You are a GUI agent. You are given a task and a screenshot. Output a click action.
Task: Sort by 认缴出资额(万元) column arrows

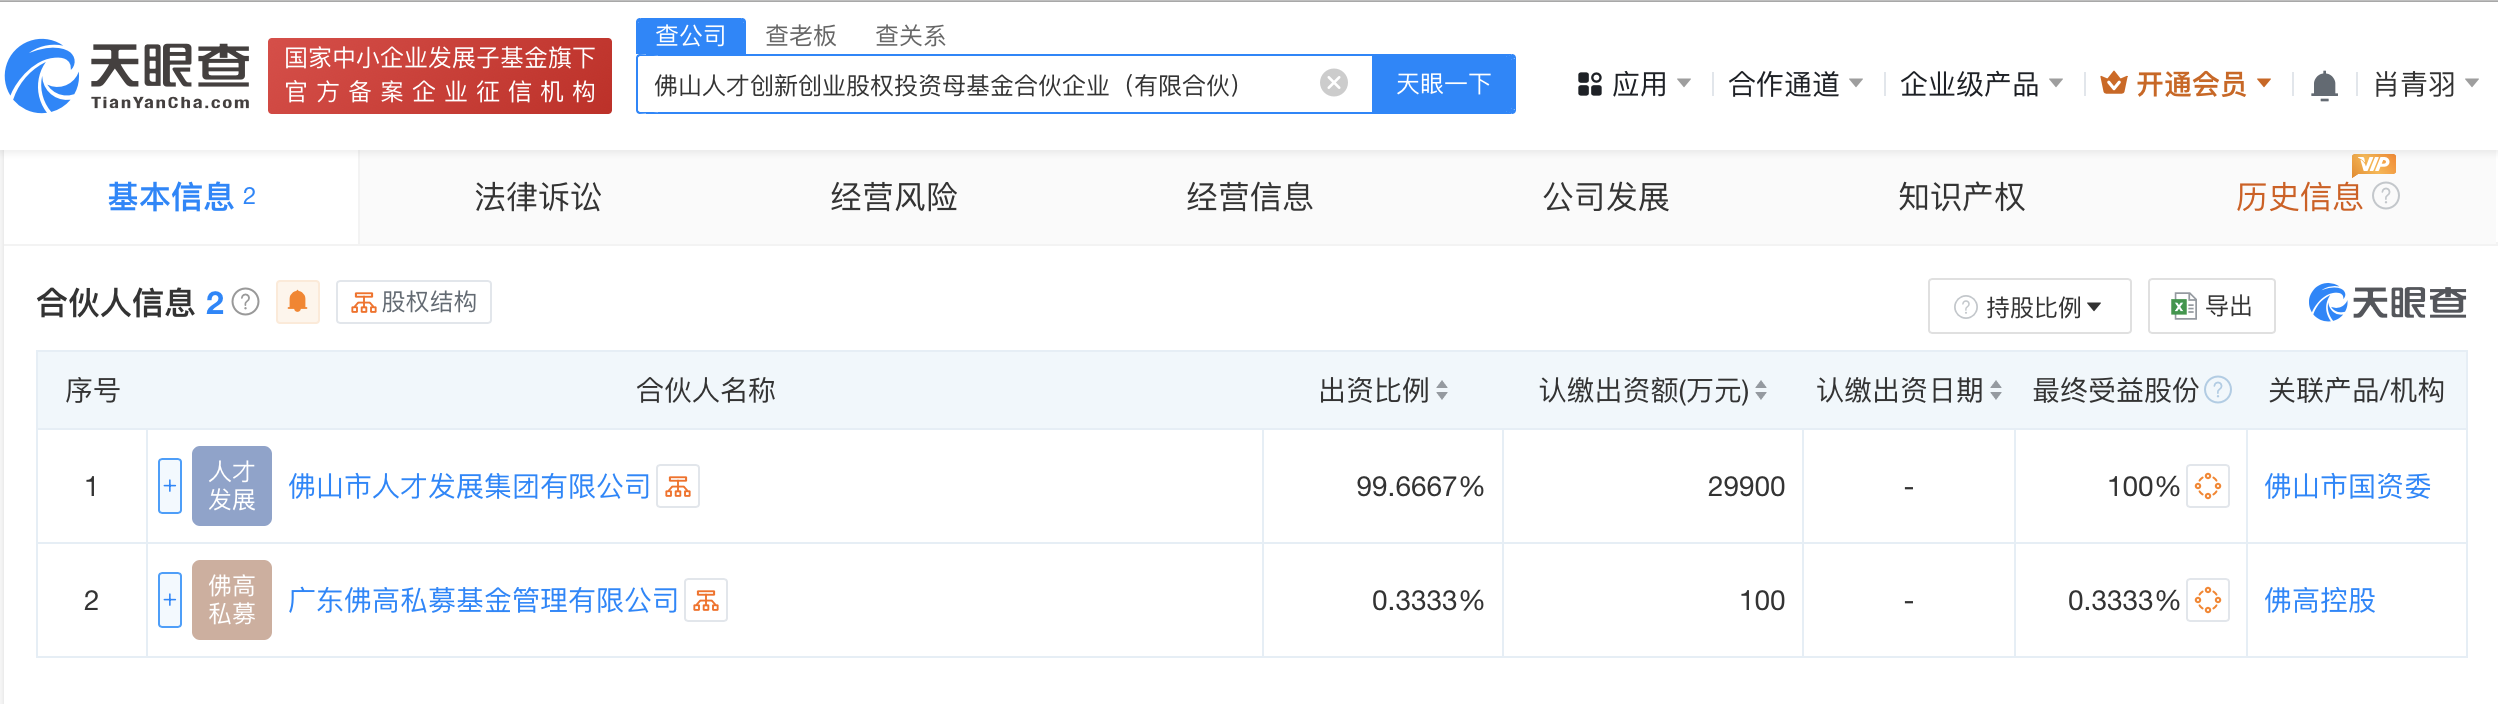(1761, 390)
